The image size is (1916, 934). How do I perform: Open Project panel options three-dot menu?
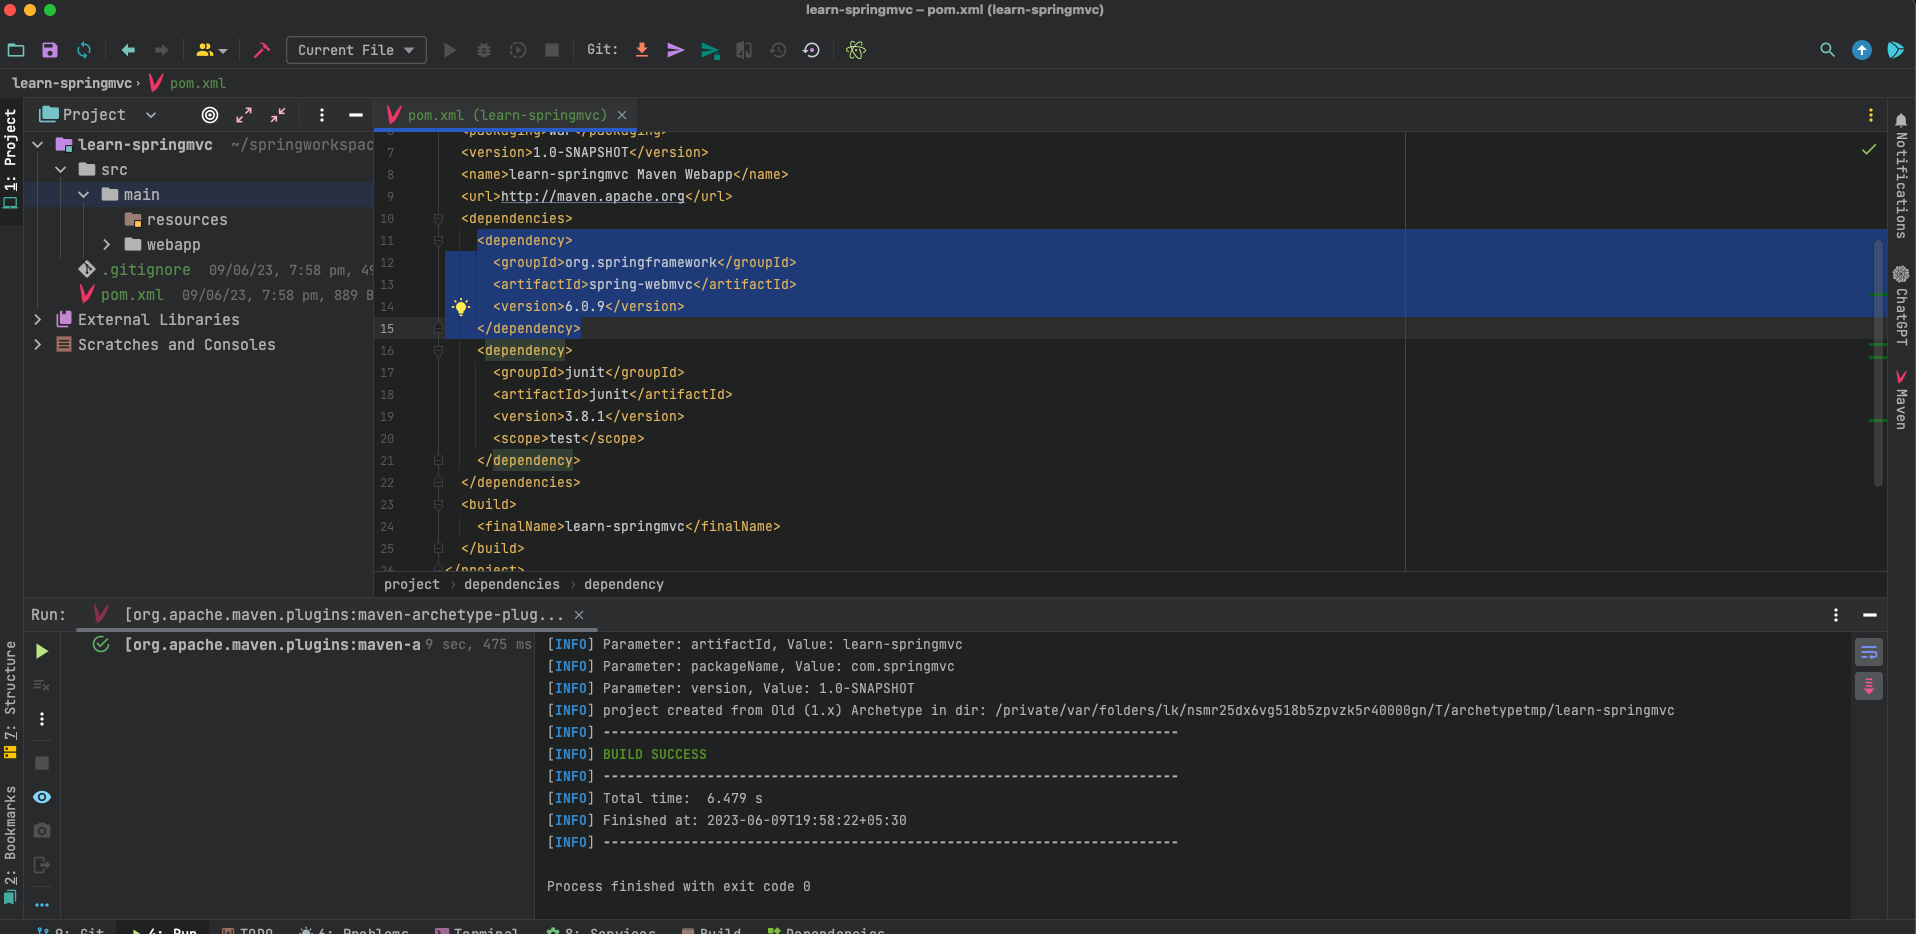click(322, 115)
